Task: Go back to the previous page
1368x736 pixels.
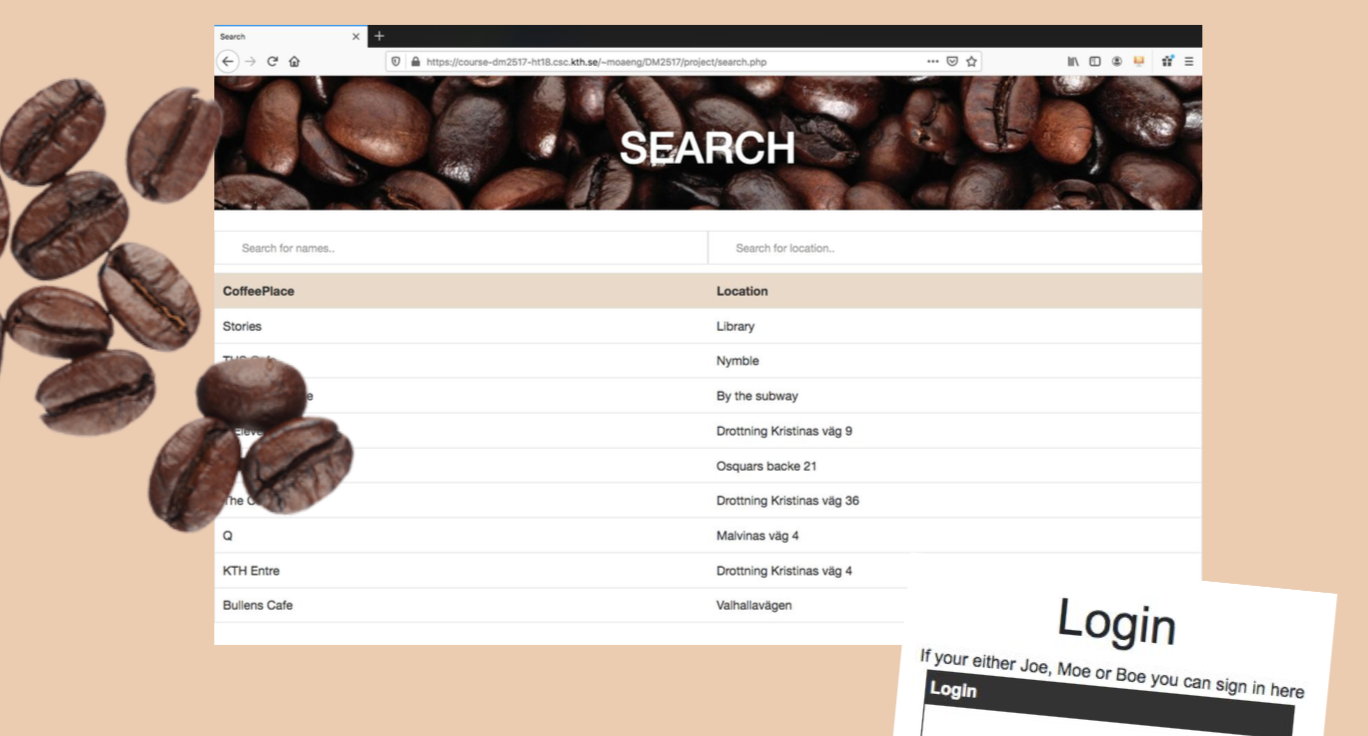Action: coord(228,61)
